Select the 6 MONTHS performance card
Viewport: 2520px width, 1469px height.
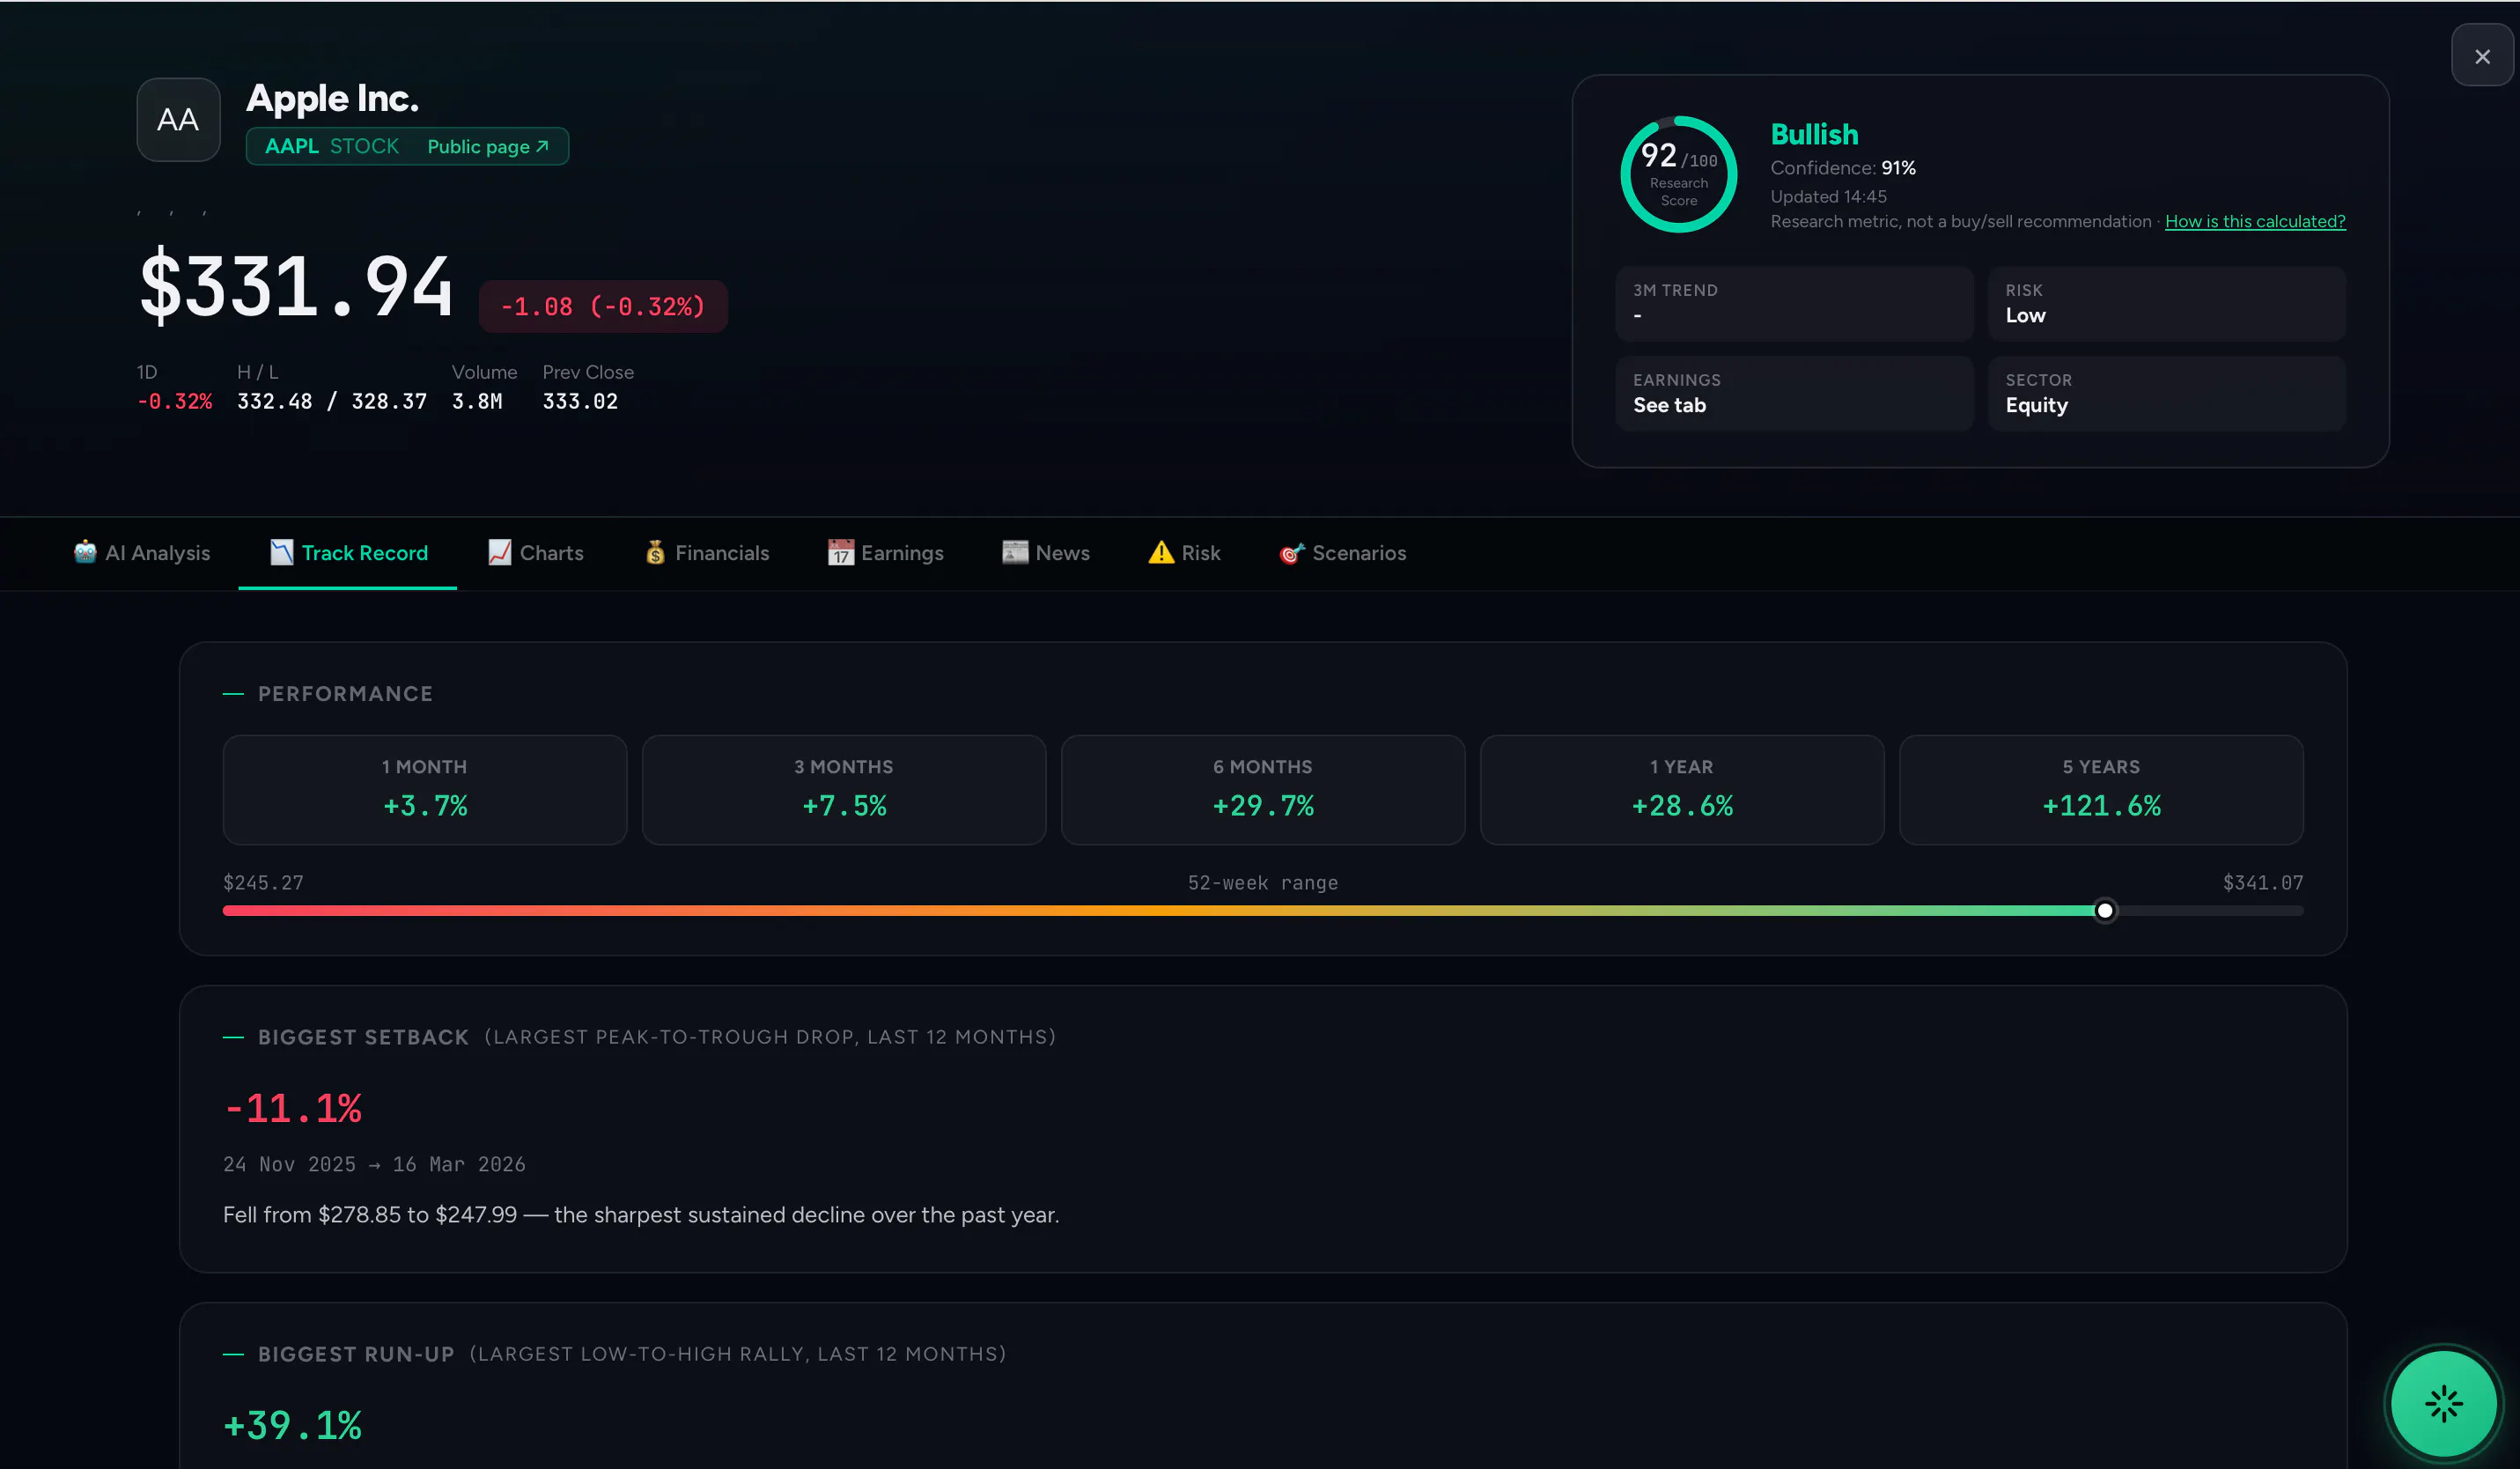pos(1263,790)
